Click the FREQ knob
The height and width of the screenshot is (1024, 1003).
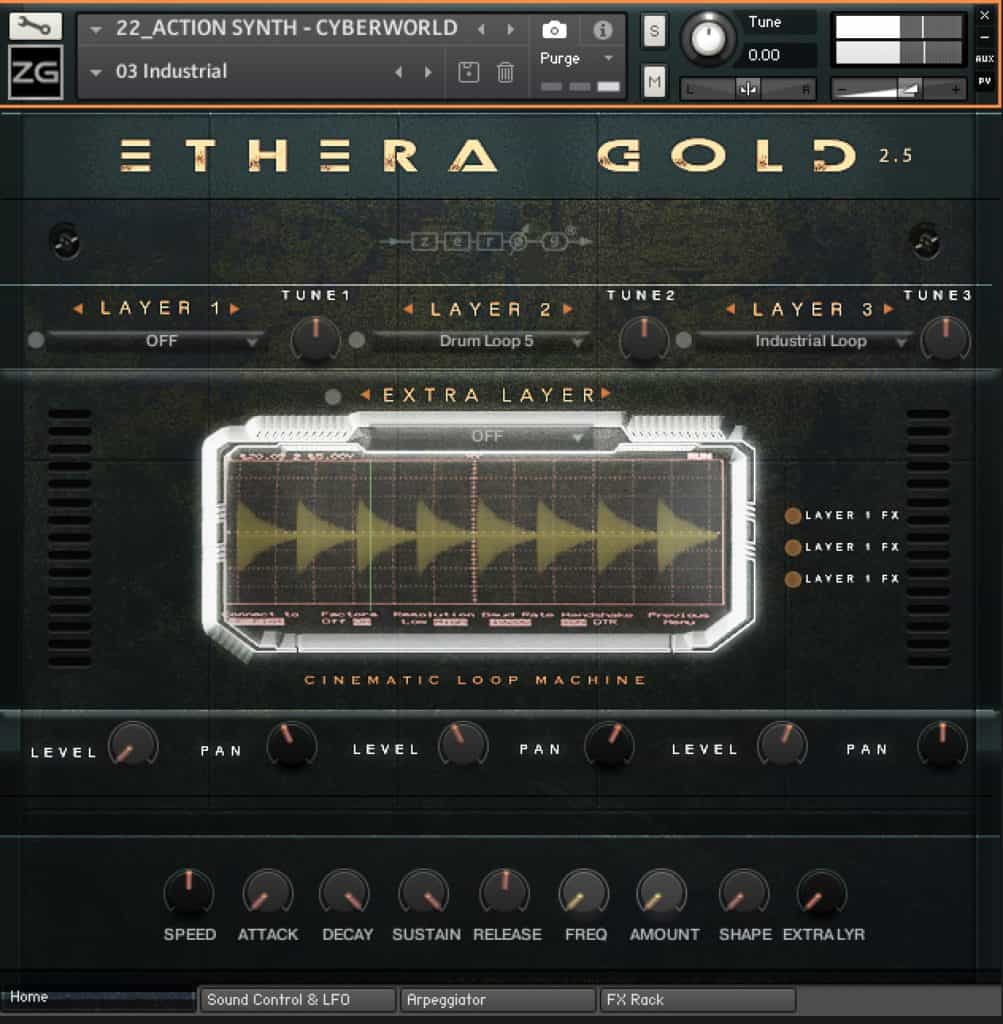(584, 892)
